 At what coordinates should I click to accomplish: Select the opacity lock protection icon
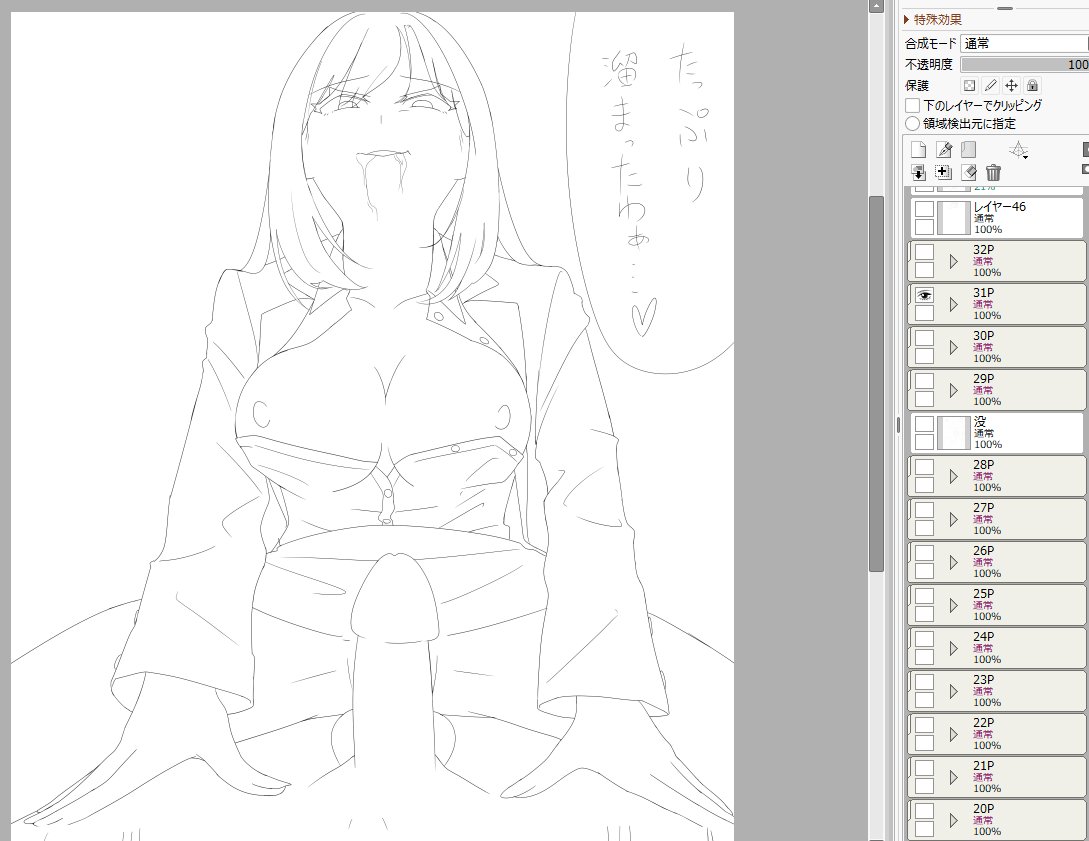pyautogui.click(x=970, y=85)
